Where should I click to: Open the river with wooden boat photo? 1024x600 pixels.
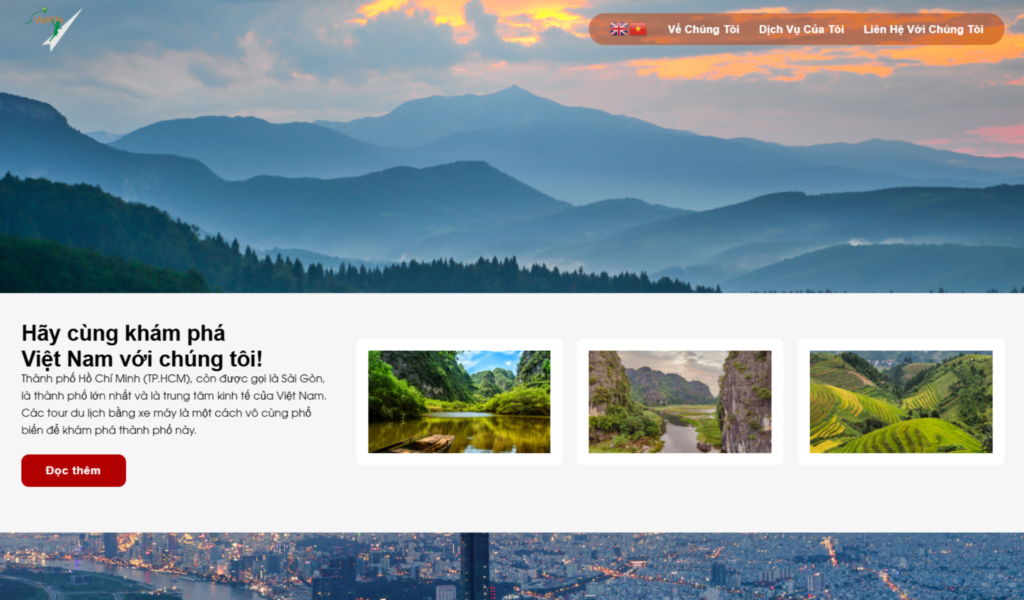tap(459, 402)
